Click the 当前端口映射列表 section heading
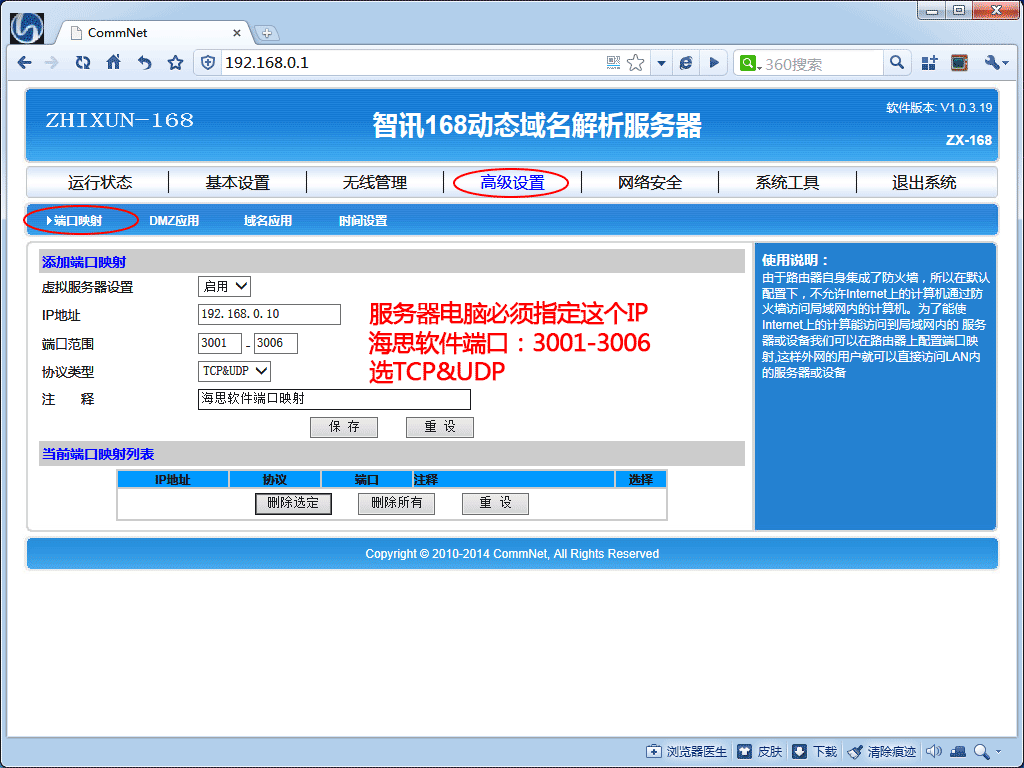This screenshot has width=1024, height=768. coord(98,454)
